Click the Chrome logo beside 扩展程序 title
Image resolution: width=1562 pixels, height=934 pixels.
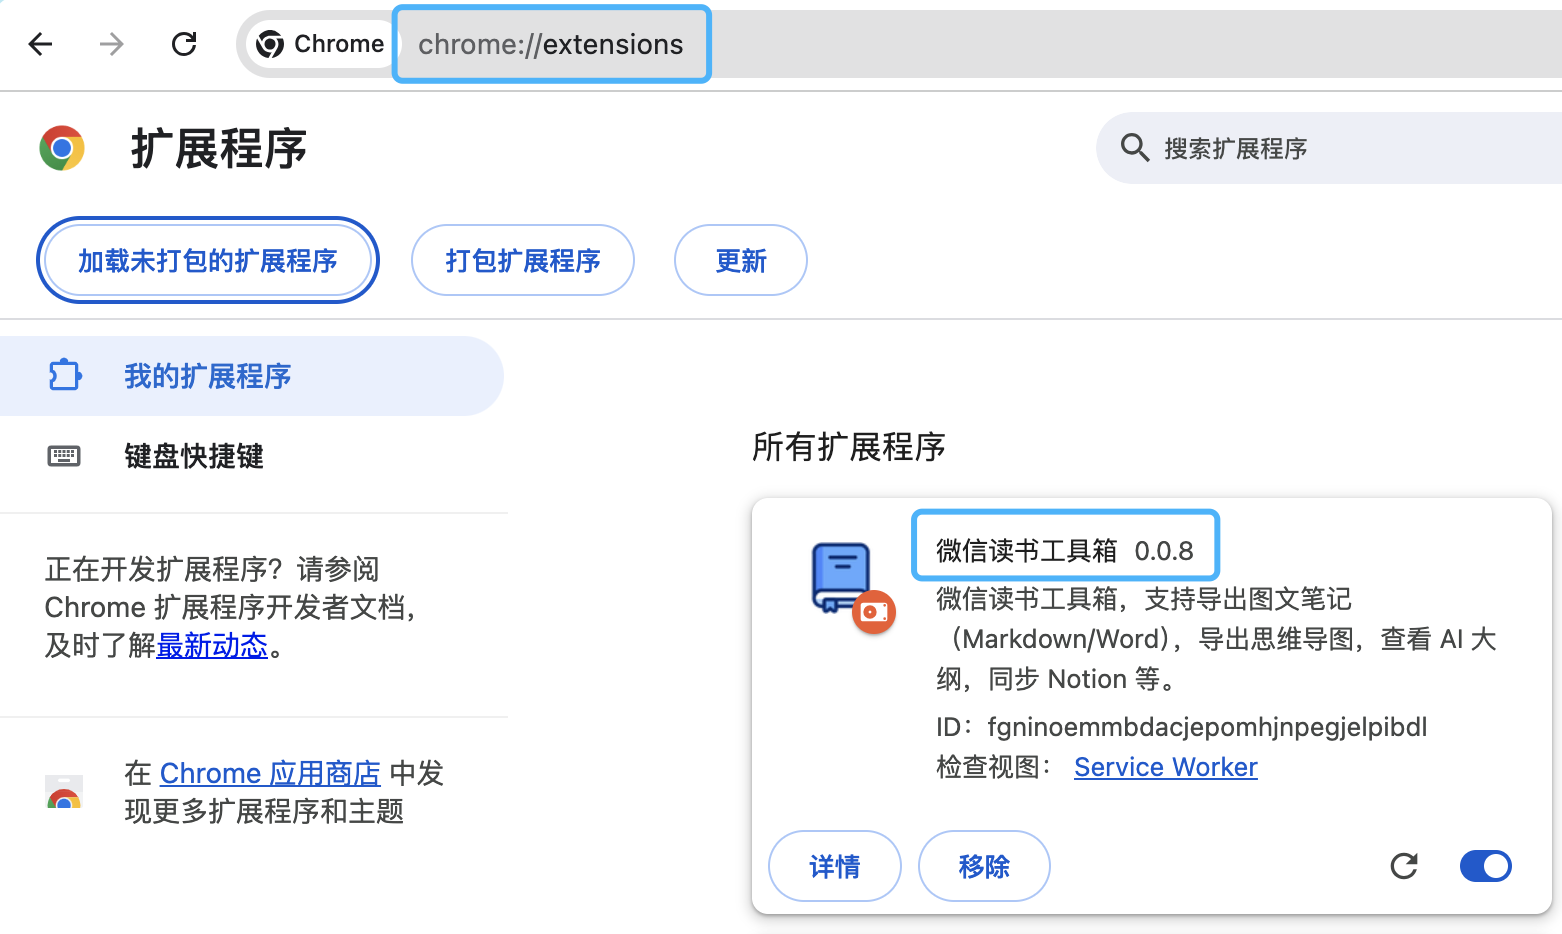click(62, 148)
